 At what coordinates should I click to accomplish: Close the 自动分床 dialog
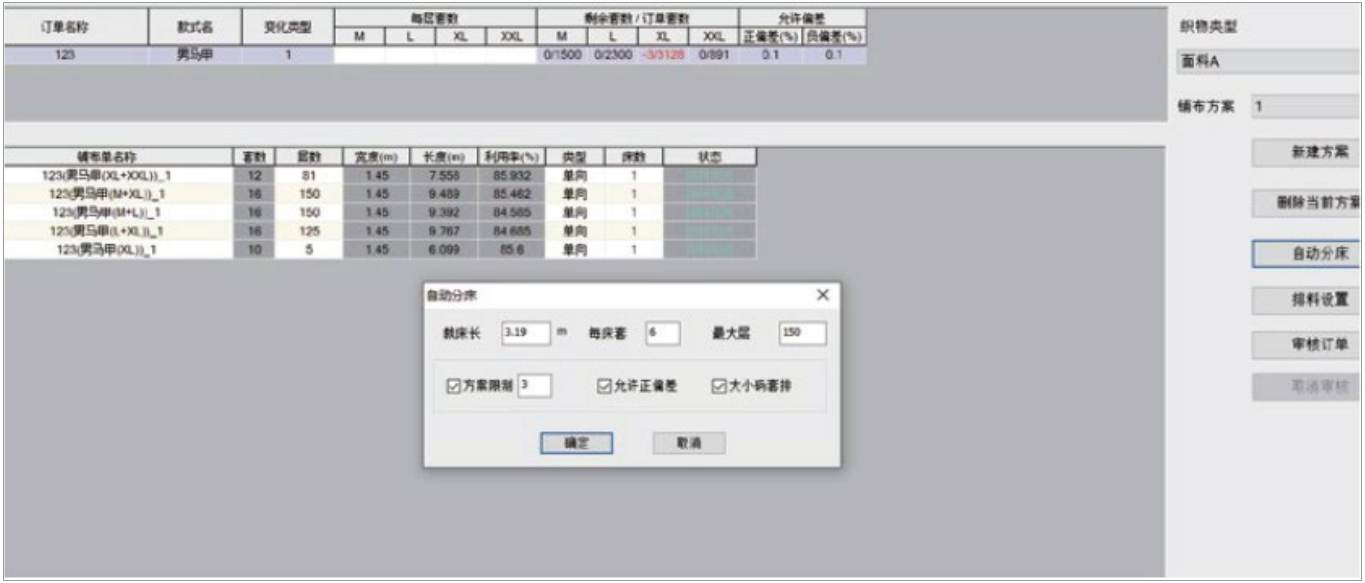pos(823,296)
